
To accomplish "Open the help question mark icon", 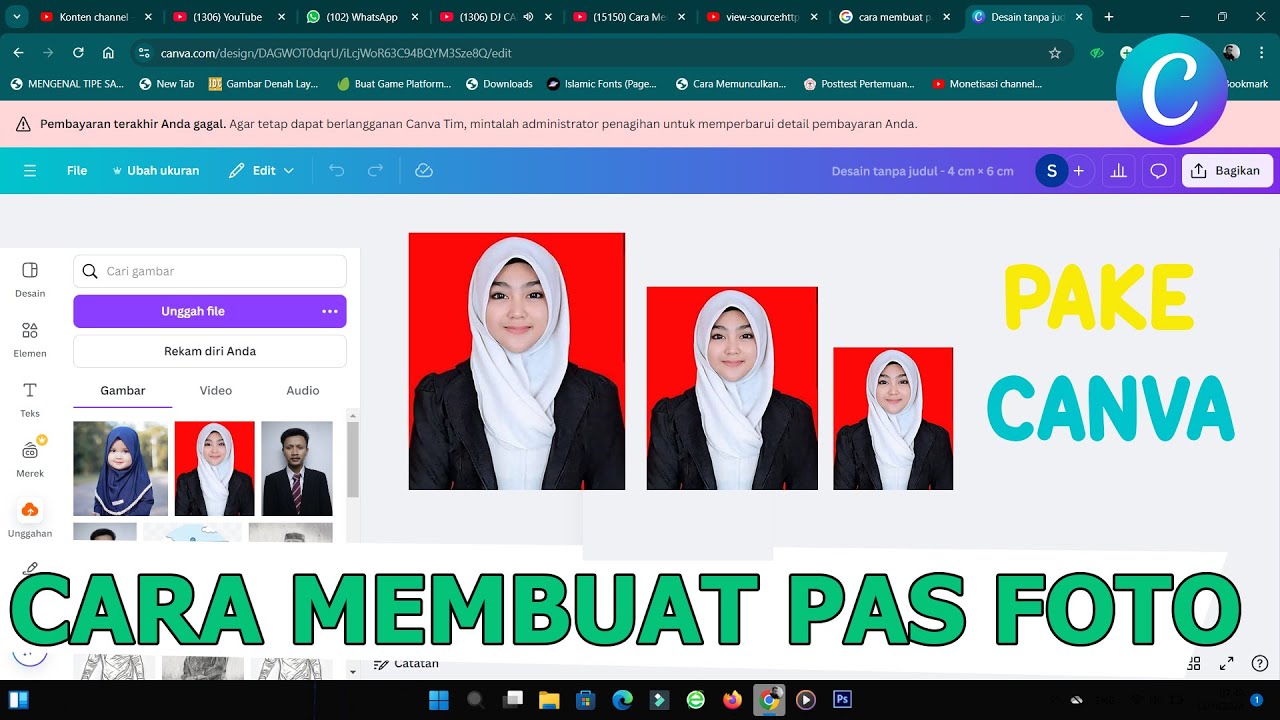I will [1260, 663].
